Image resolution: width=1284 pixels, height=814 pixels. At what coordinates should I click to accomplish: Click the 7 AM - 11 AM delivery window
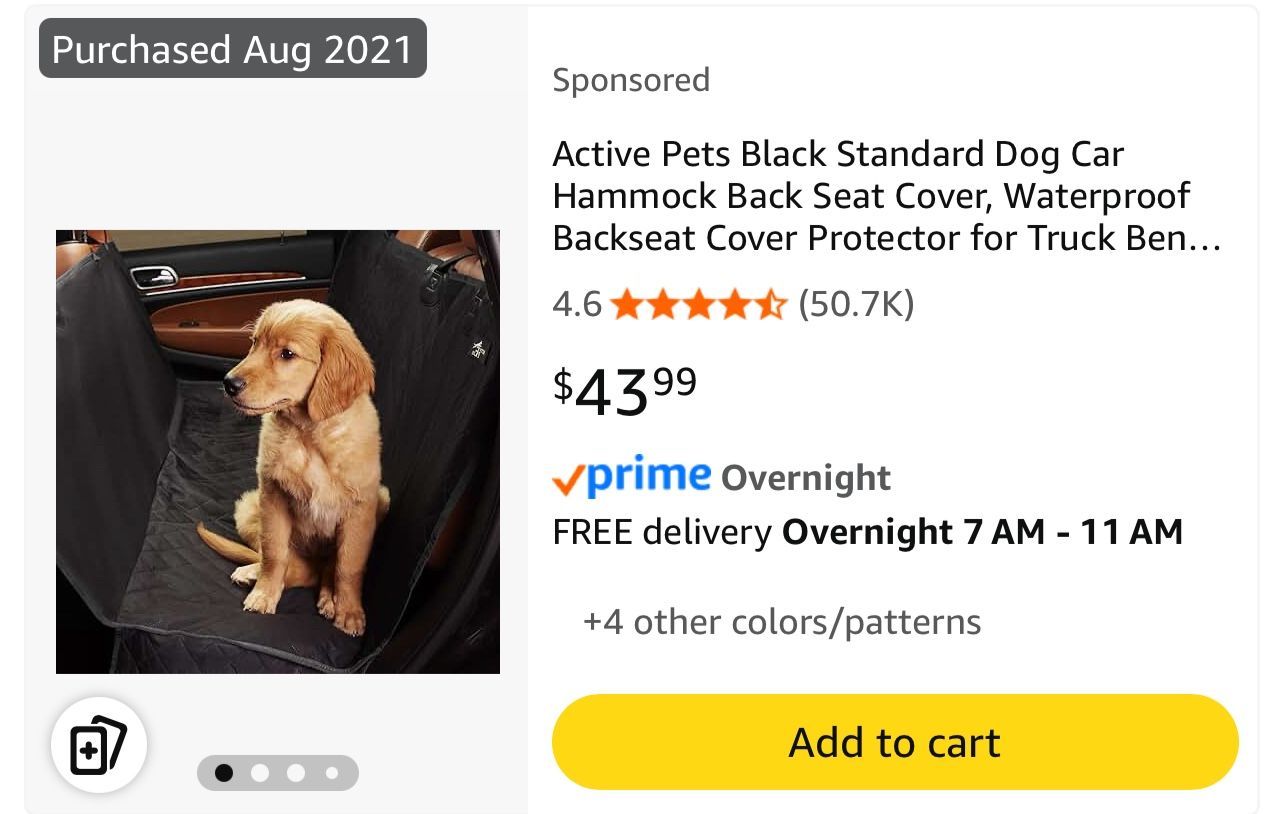1073,532
